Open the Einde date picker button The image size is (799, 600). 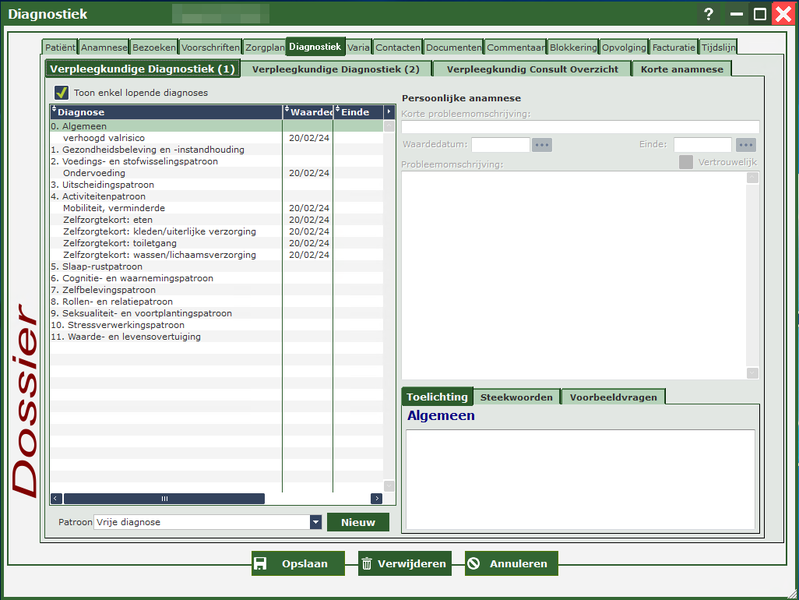click(746, 145)
